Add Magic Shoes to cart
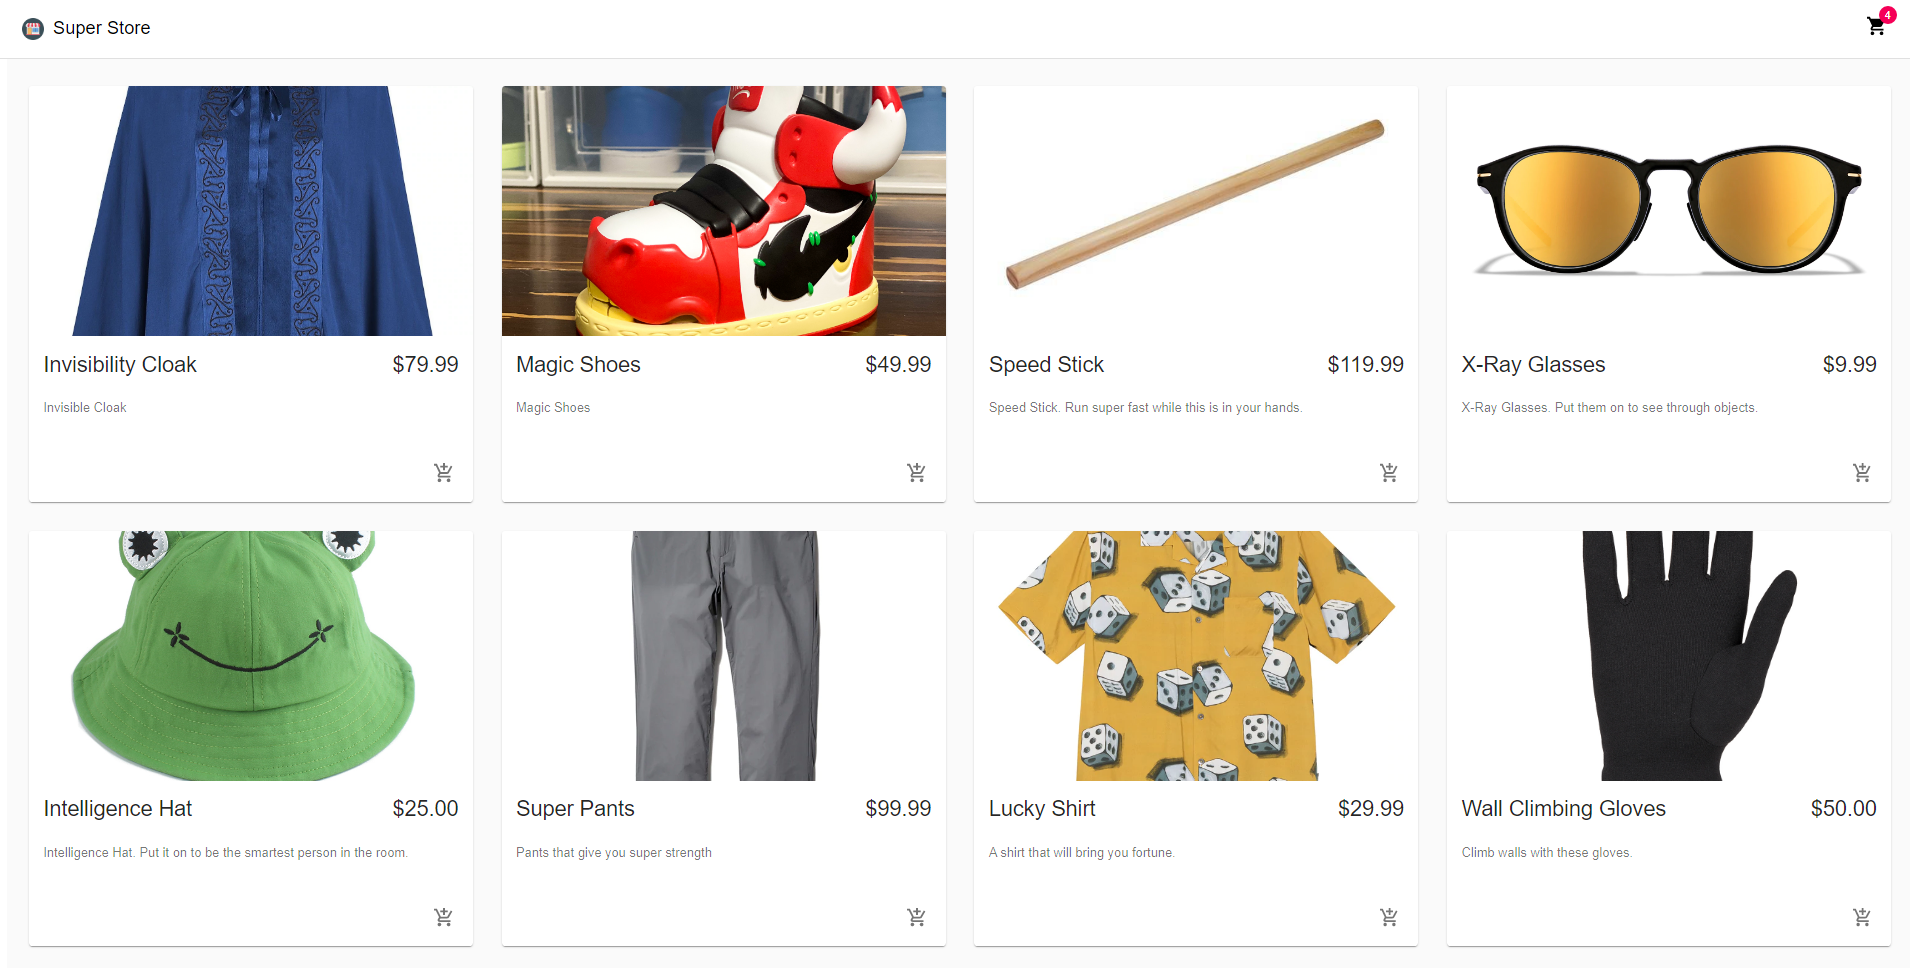 point(916,472)
